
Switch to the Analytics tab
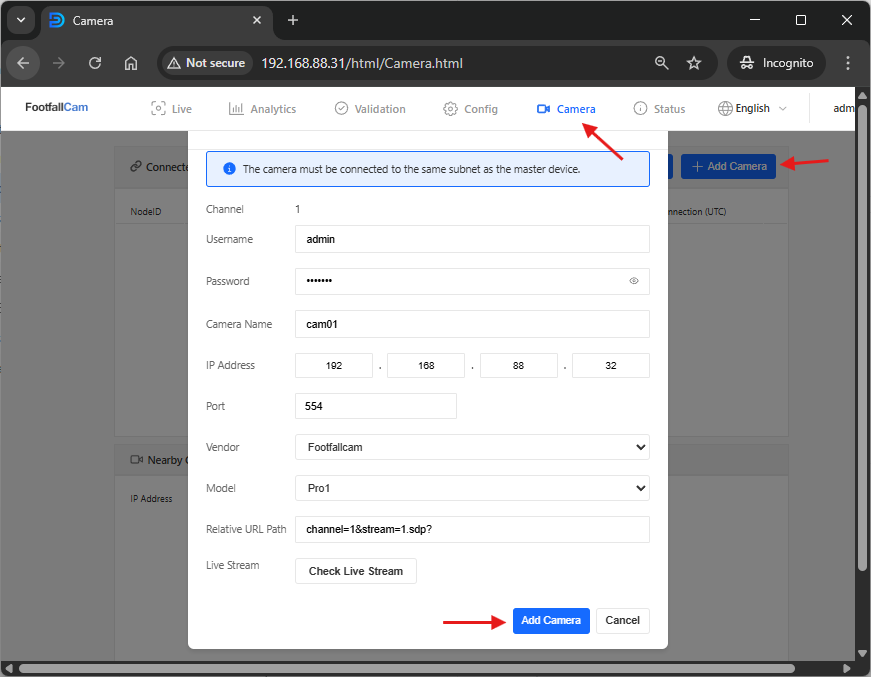pyautogui.click(x=262, y=109)
